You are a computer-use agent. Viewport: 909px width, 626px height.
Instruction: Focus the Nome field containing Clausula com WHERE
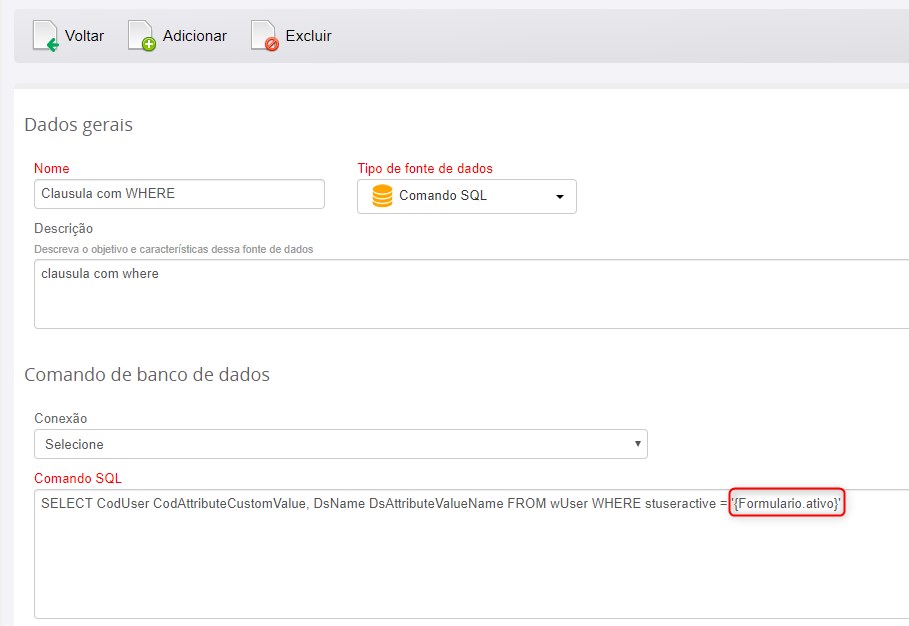pyautogui.click(x=179, y=194)
